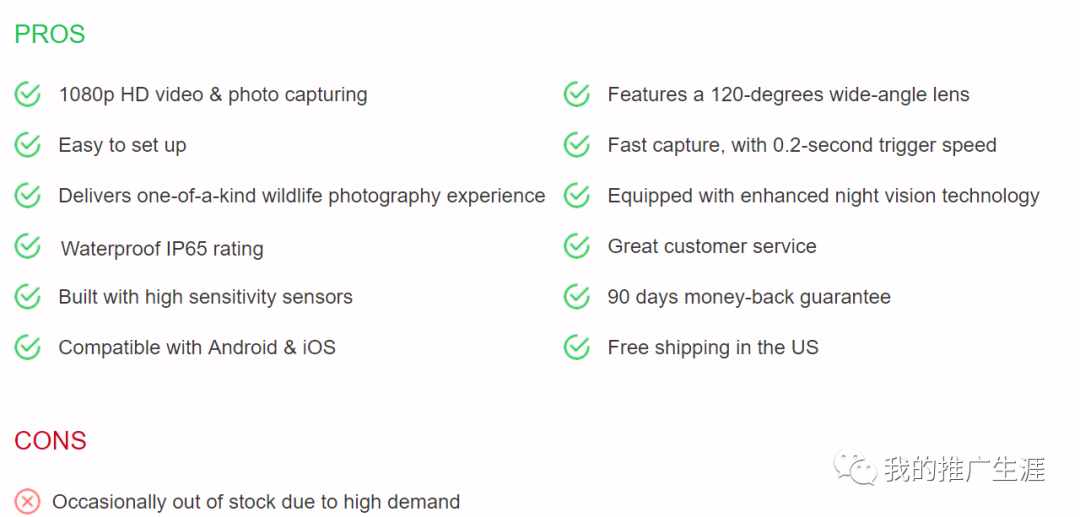Image resolution: width=1080 pixels, height=517 pixels.
Task: Click the checkmark beside enhanced night vision technology
Action: point(577,196)
